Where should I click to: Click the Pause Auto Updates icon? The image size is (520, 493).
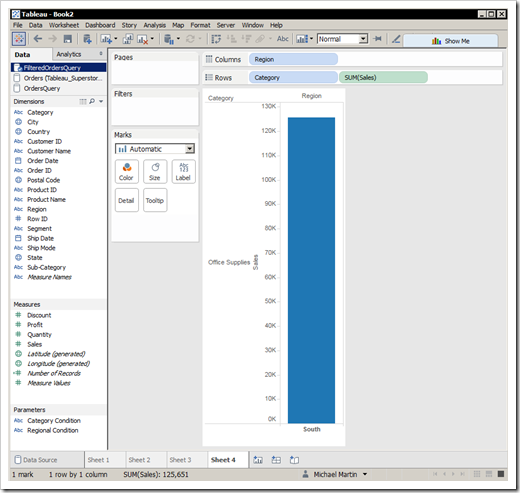[169, 39]
